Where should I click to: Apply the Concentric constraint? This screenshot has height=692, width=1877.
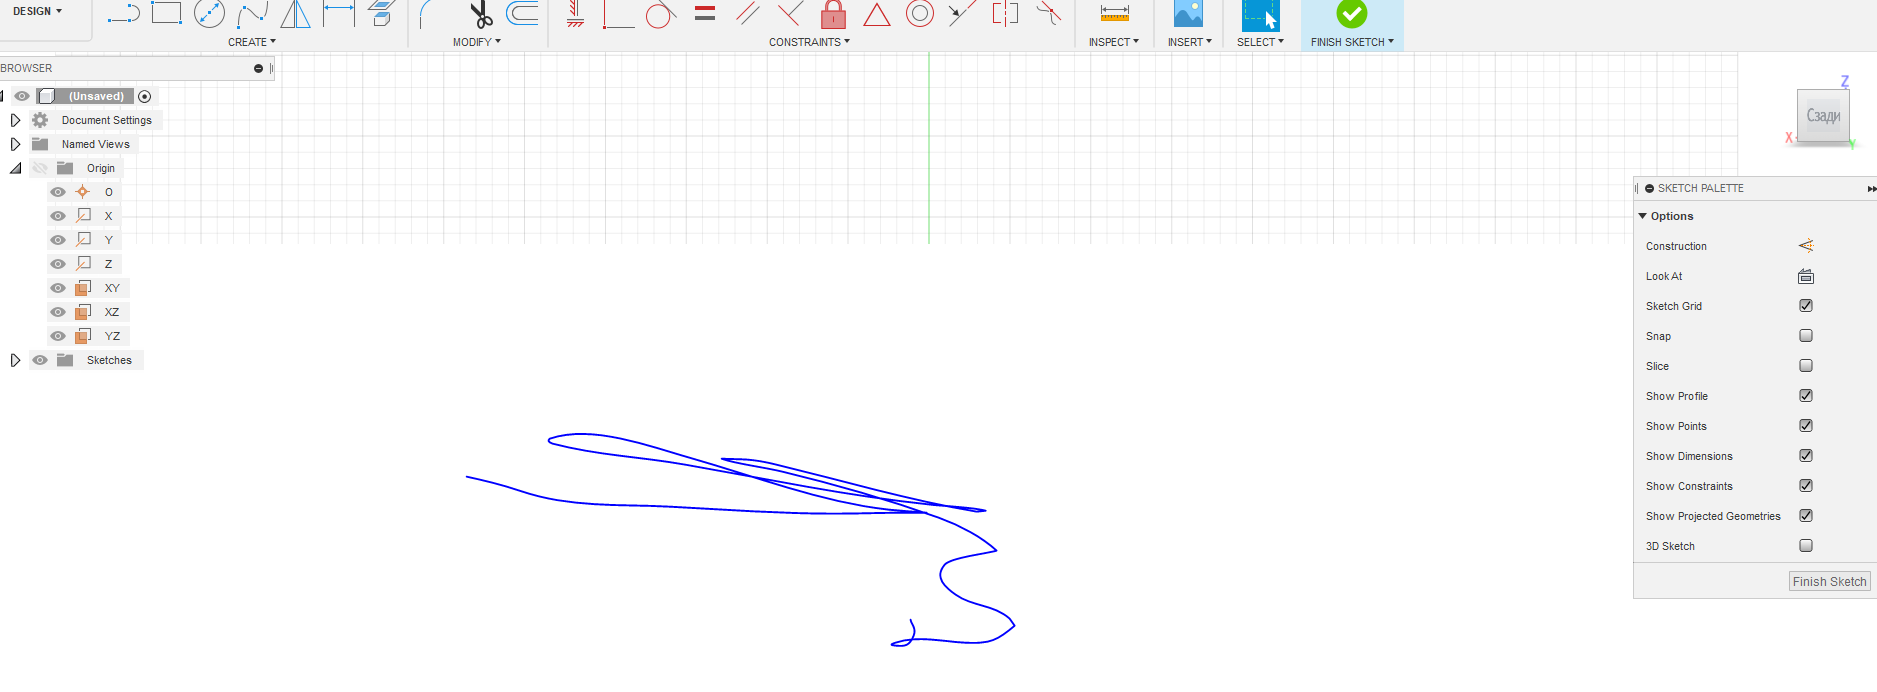pos(920,13)
